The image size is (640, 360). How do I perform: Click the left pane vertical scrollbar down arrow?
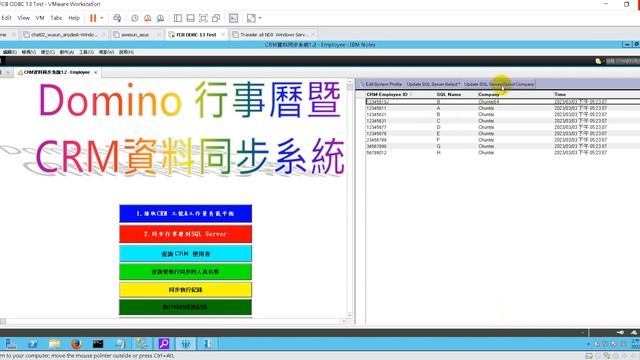pos(350,316)
